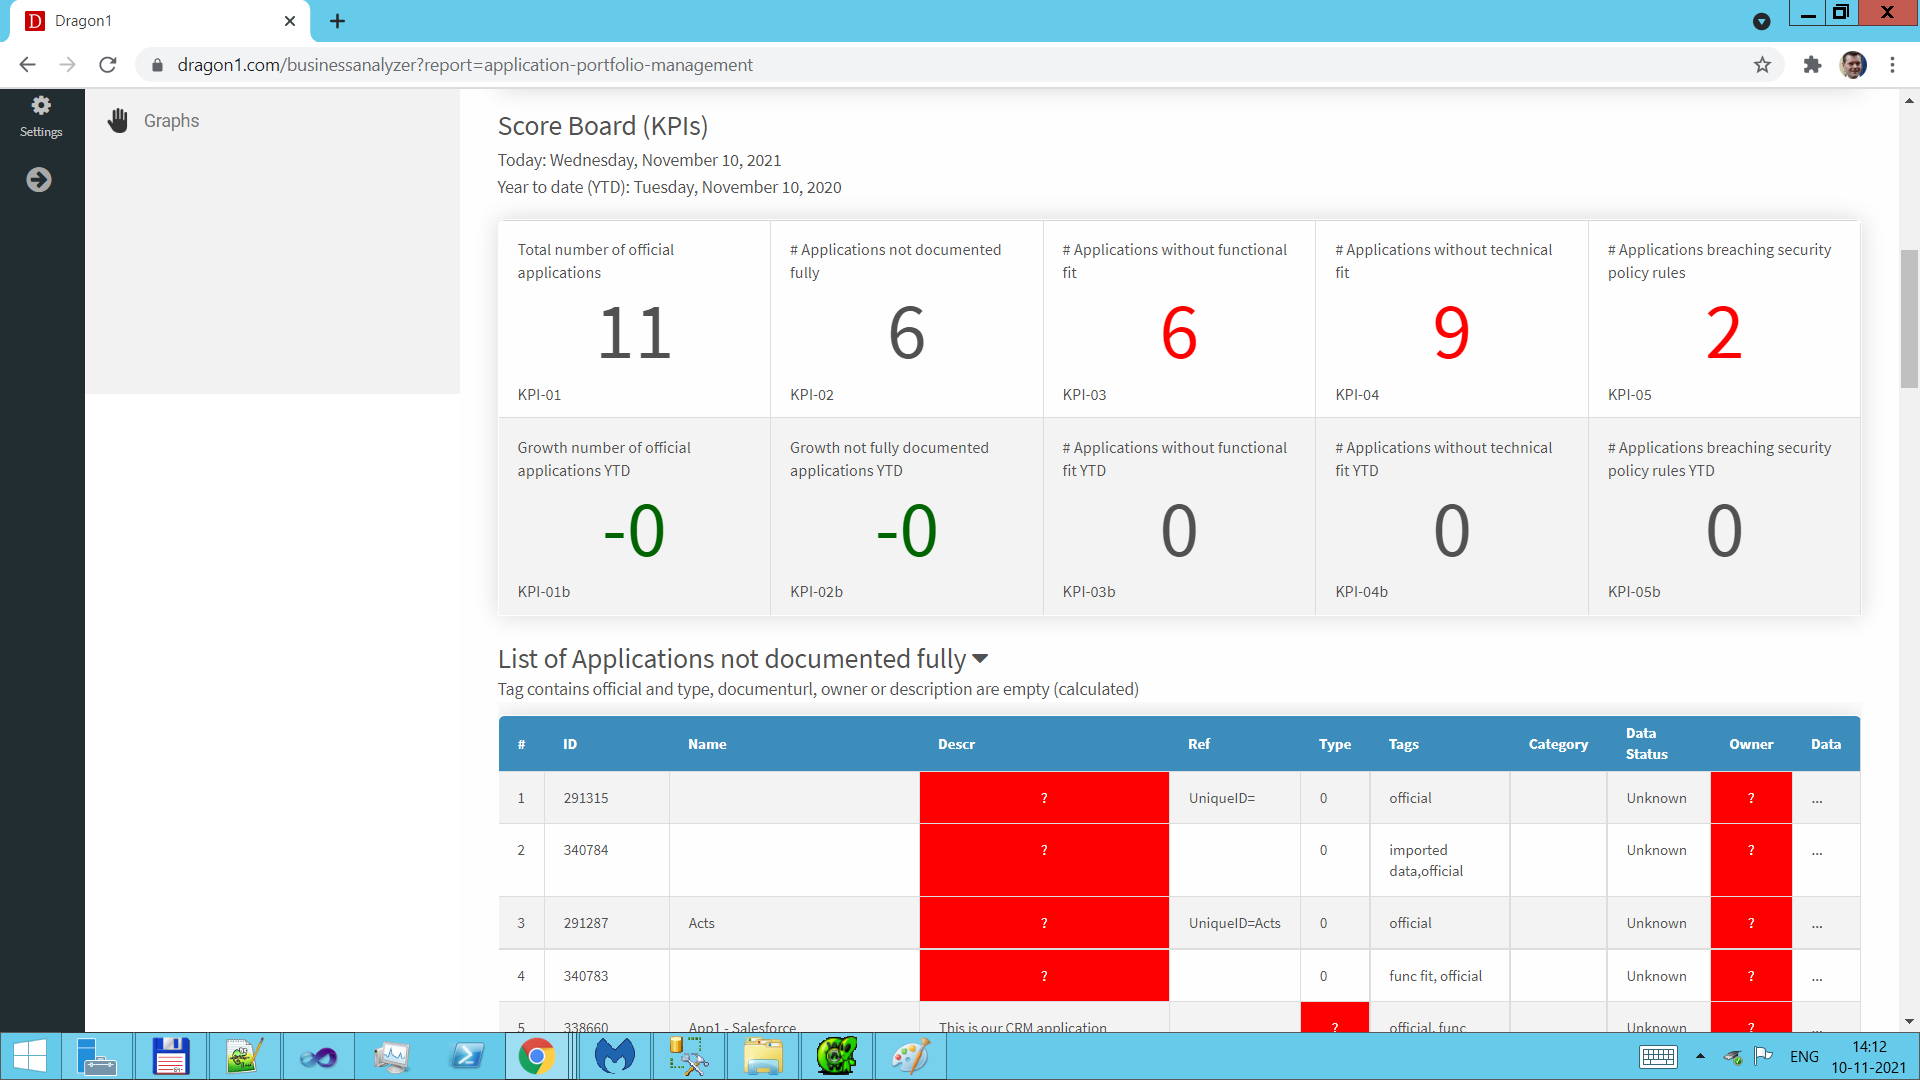Open browser extensions puzzle icon
The image size is (1920, 1080).
pos(1812,65)
